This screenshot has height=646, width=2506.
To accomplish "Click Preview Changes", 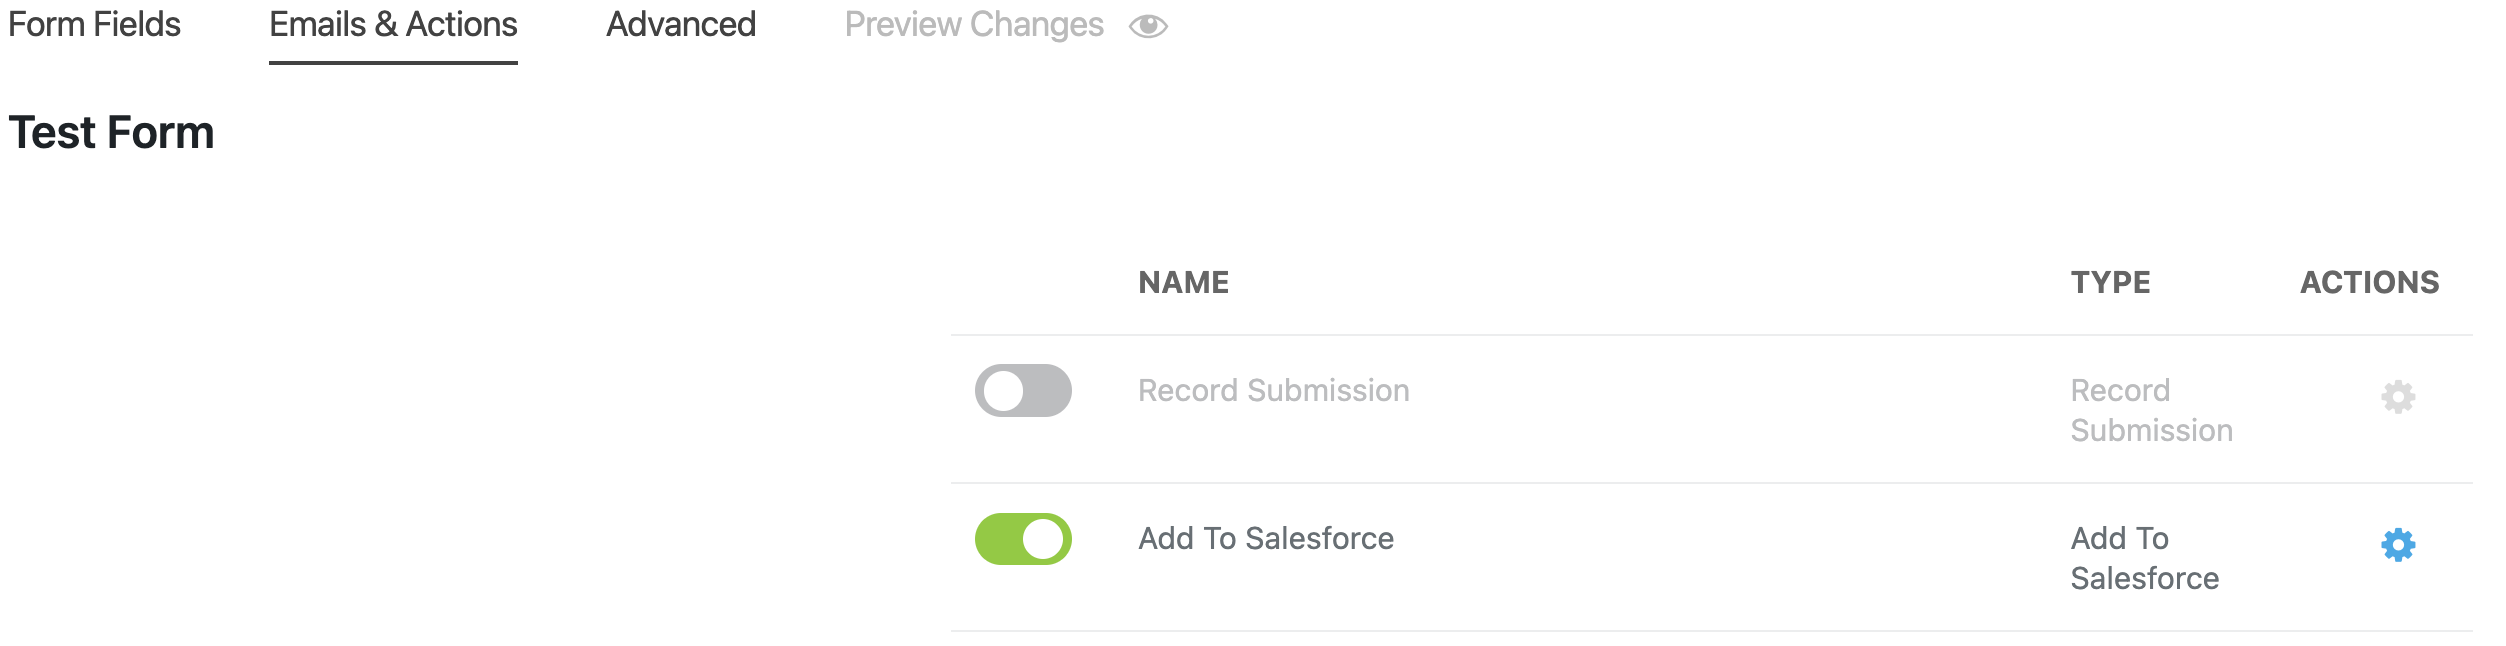I will click(975, 24).
